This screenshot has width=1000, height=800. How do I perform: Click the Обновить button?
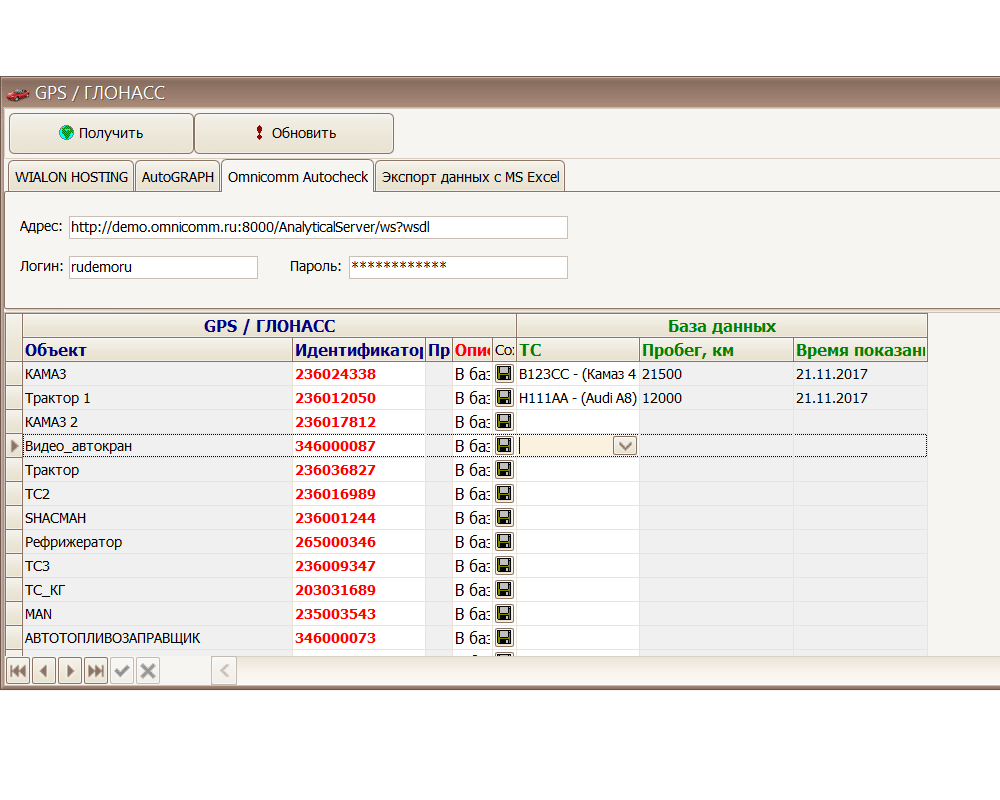pyautogui.click(x=294, y=133)
